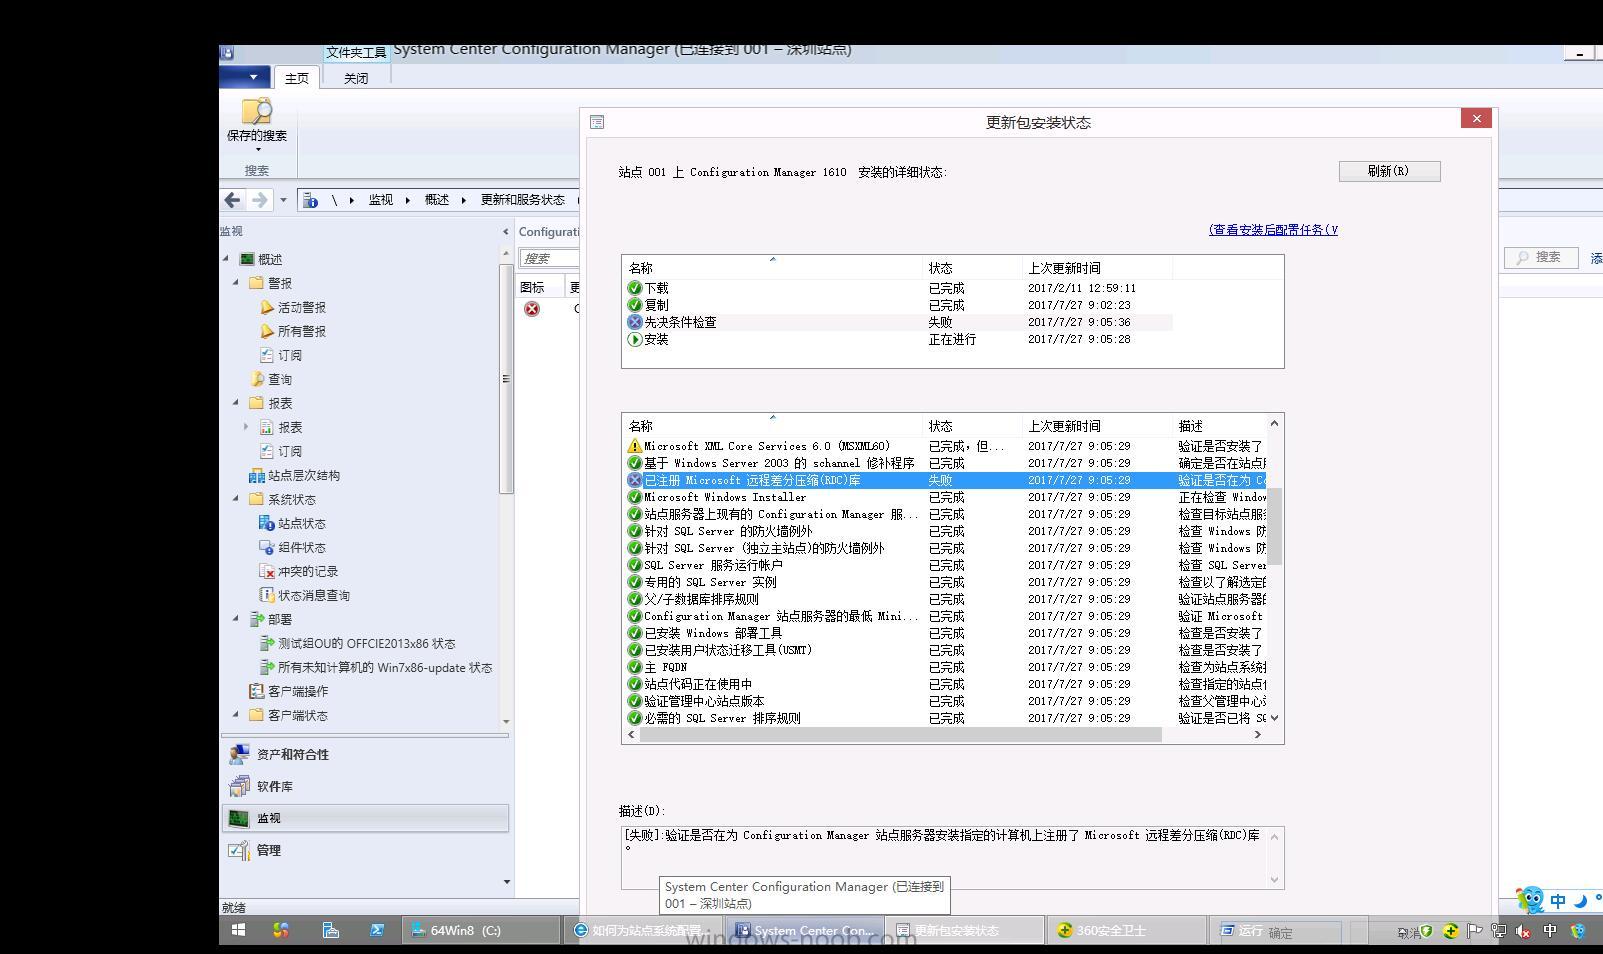Collapse the 警报 tree node
The width and height of the screenshot is (1603, 954).
click(236, 282)
